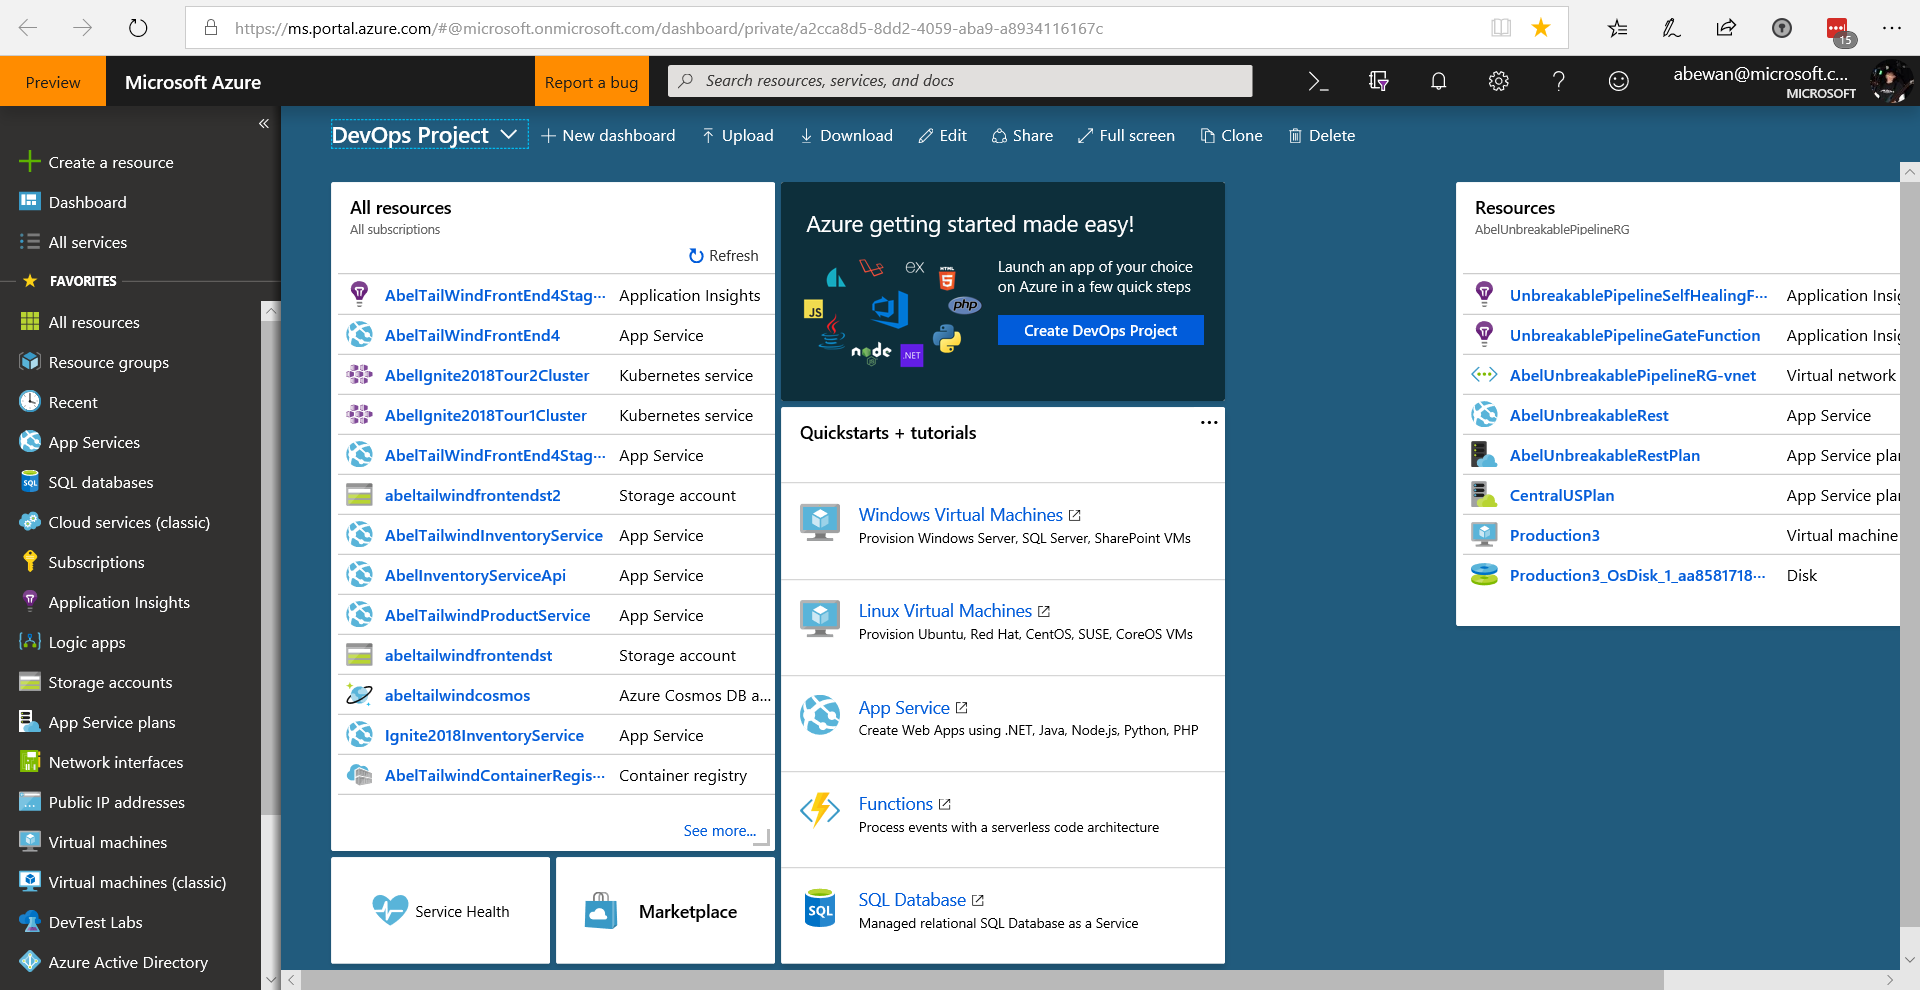
Task: Click the Refresh icon in All resources tile
Action: coord(696,256)
